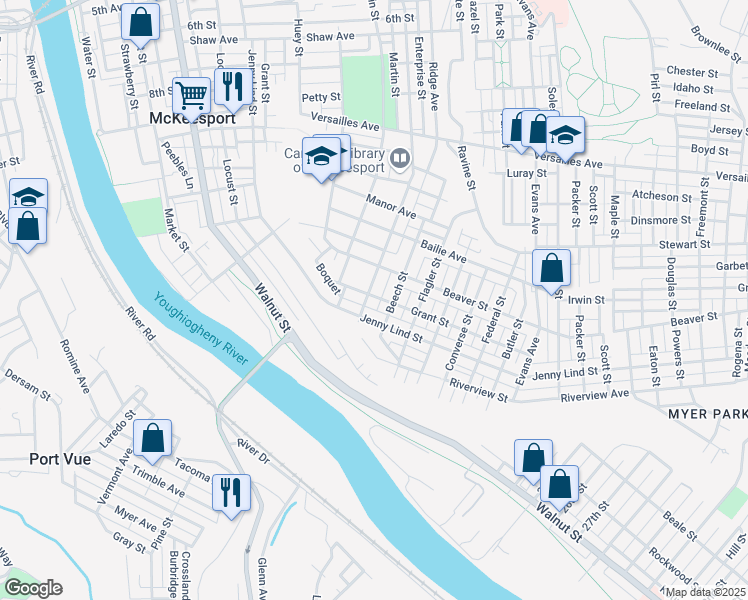Viewport: 748px width, 600px height.
Task: Click the Manor Ave street label
Action: point(391,207)
